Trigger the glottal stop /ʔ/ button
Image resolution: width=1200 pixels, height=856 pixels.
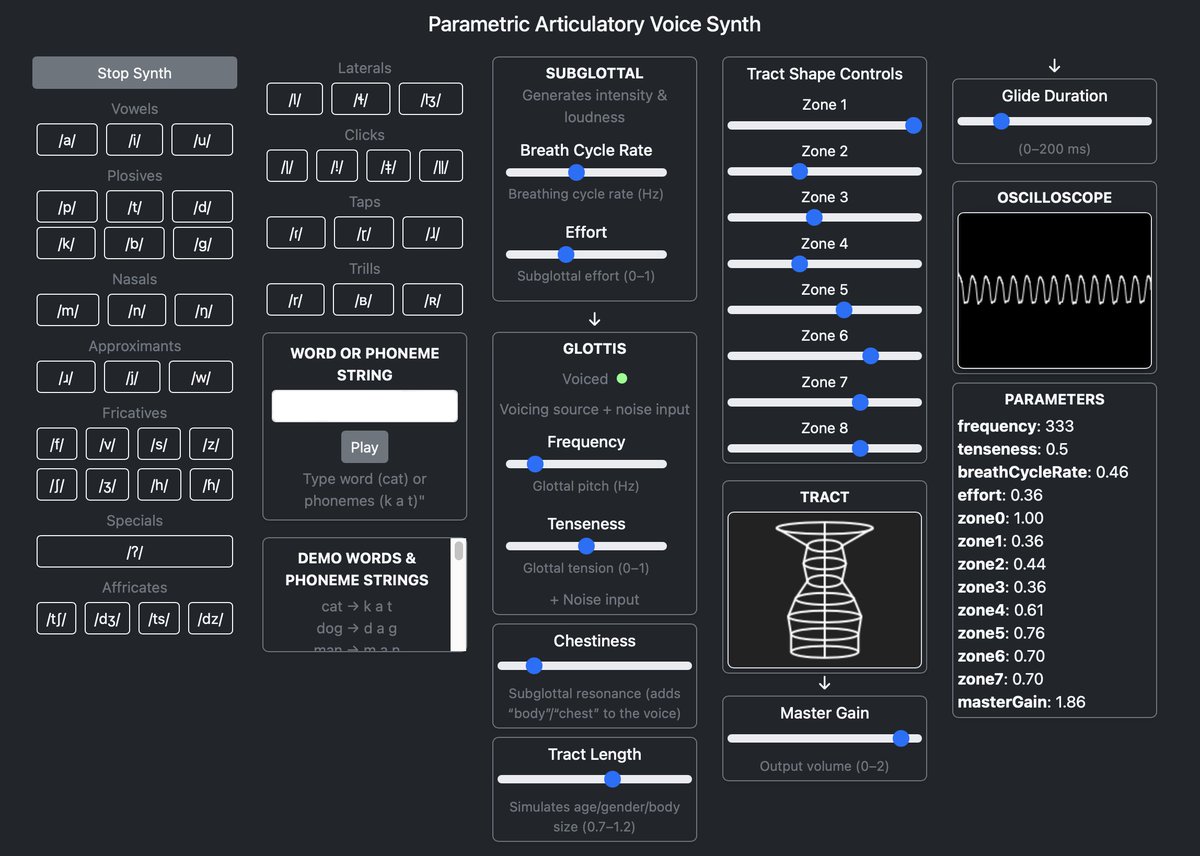pos(134,552)
